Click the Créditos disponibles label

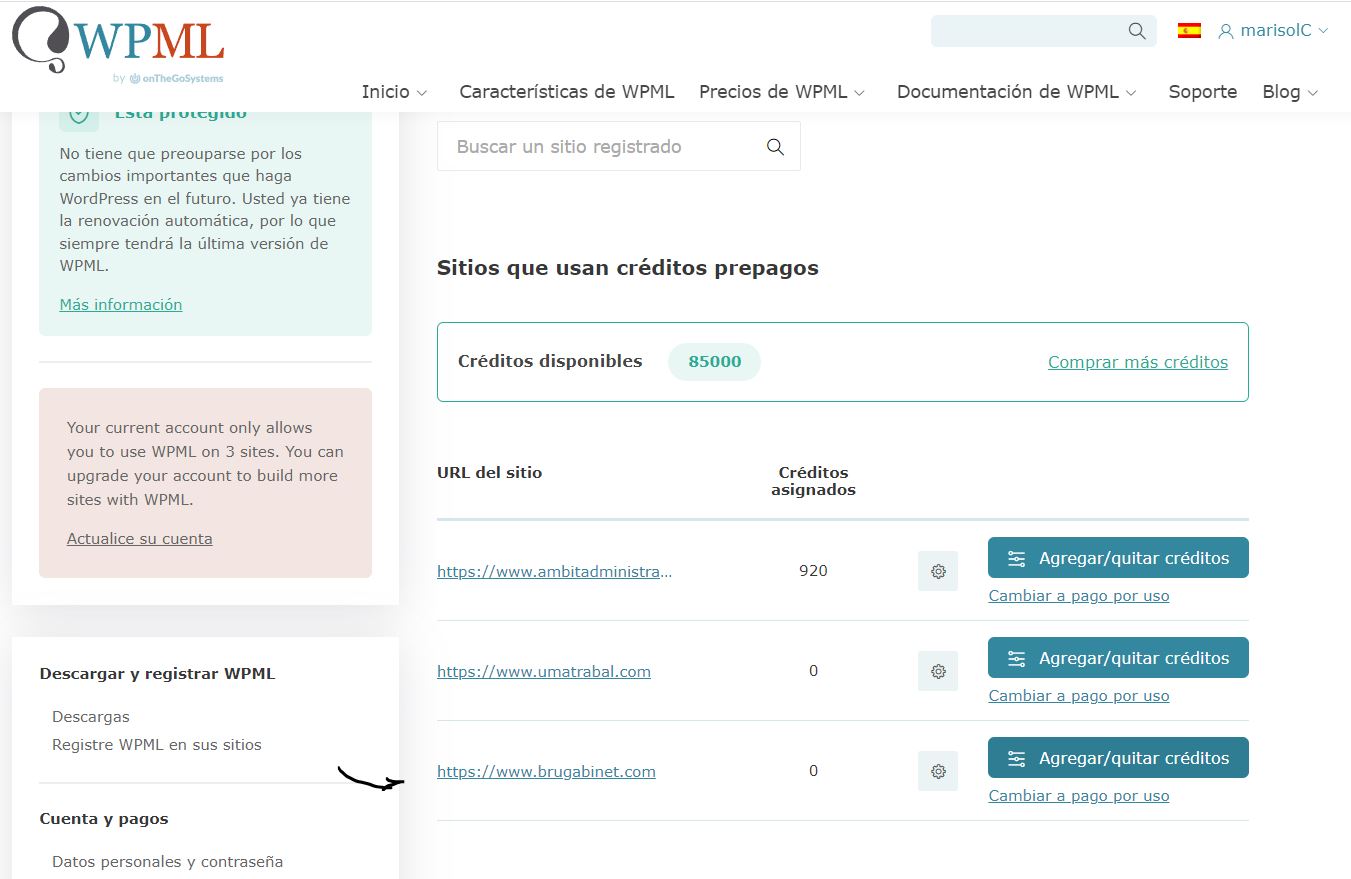pyautogui.click(x=550, y=362)
